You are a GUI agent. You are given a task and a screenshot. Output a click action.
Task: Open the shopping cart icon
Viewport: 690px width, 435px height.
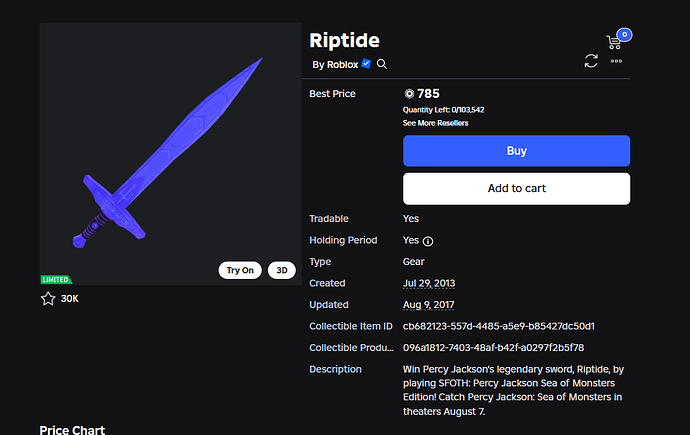(x=613, y=43)
